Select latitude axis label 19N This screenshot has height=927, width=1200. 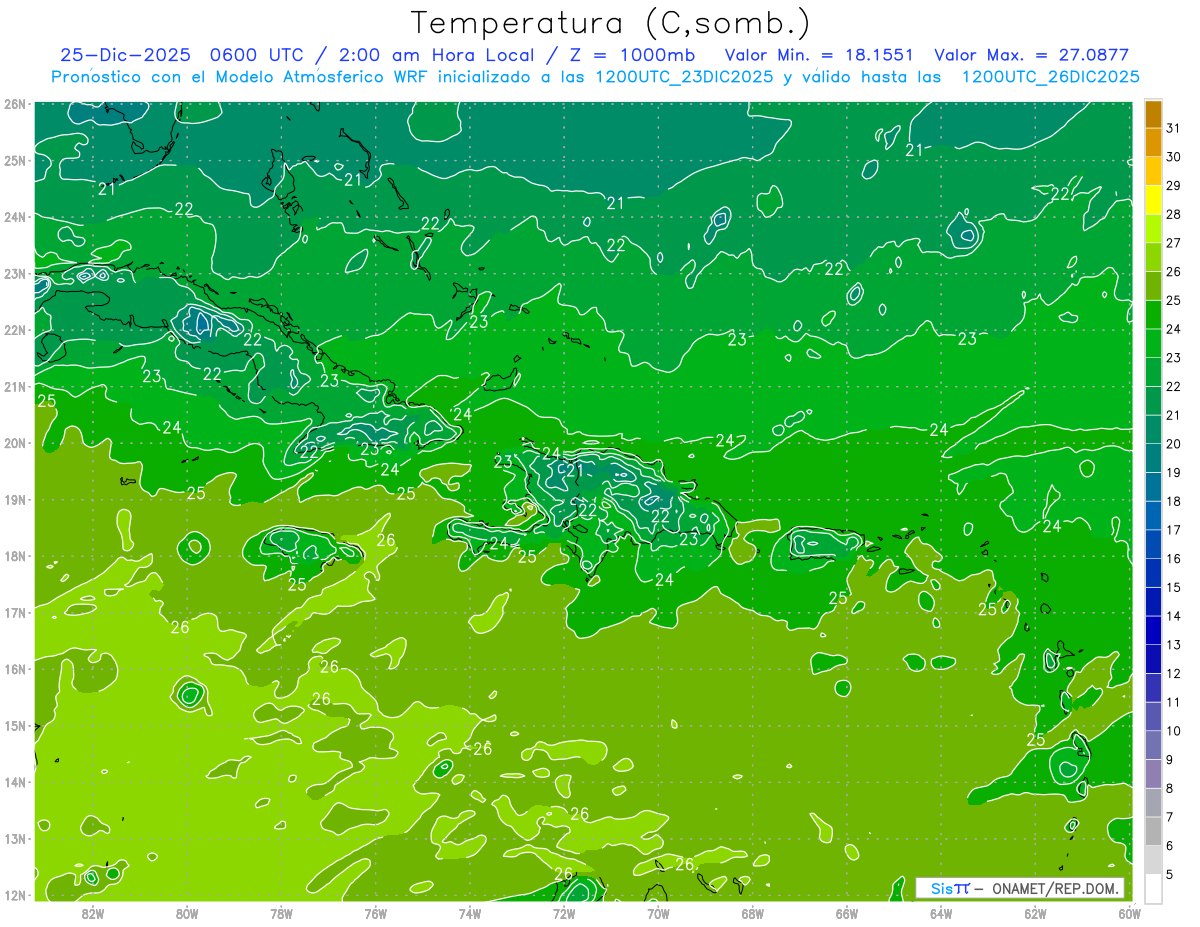(x=14, y=499)
